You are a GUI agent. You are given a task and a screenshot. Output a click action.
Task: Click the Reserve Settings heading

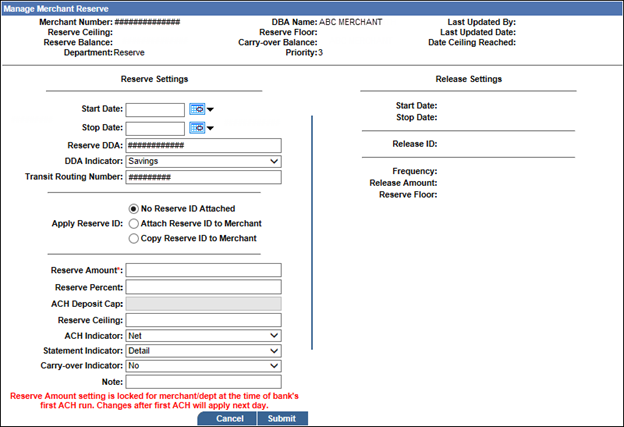[x=154, y=79]
